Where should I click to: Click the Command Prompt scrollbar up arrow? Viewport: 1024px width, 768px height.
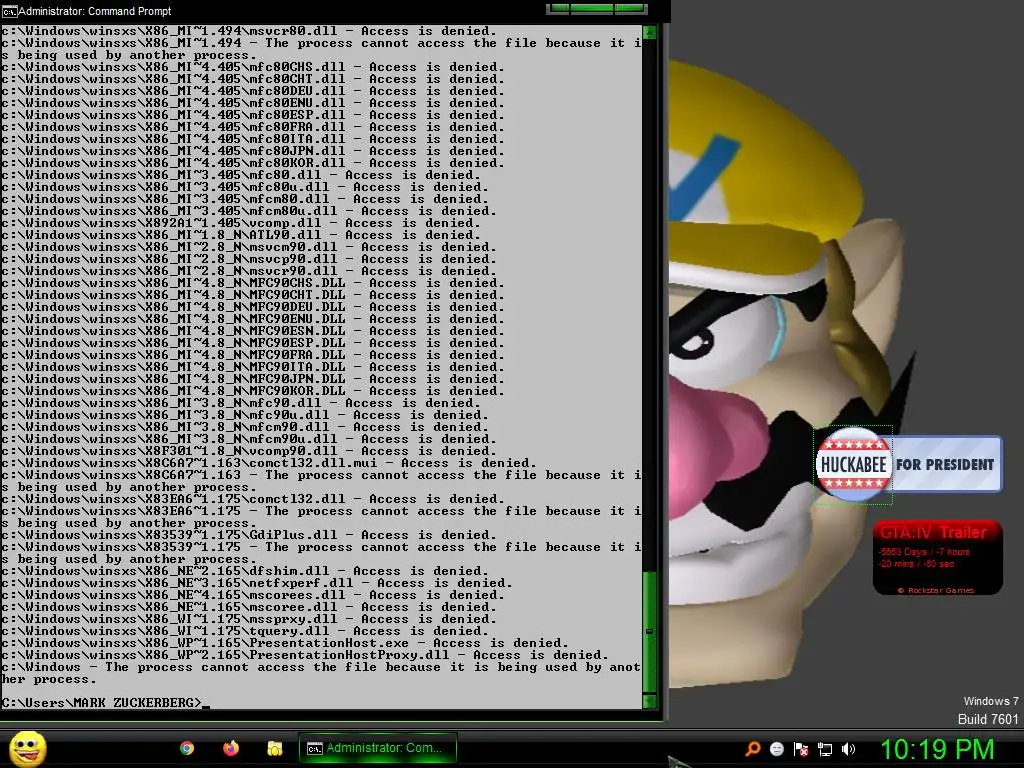649,32
